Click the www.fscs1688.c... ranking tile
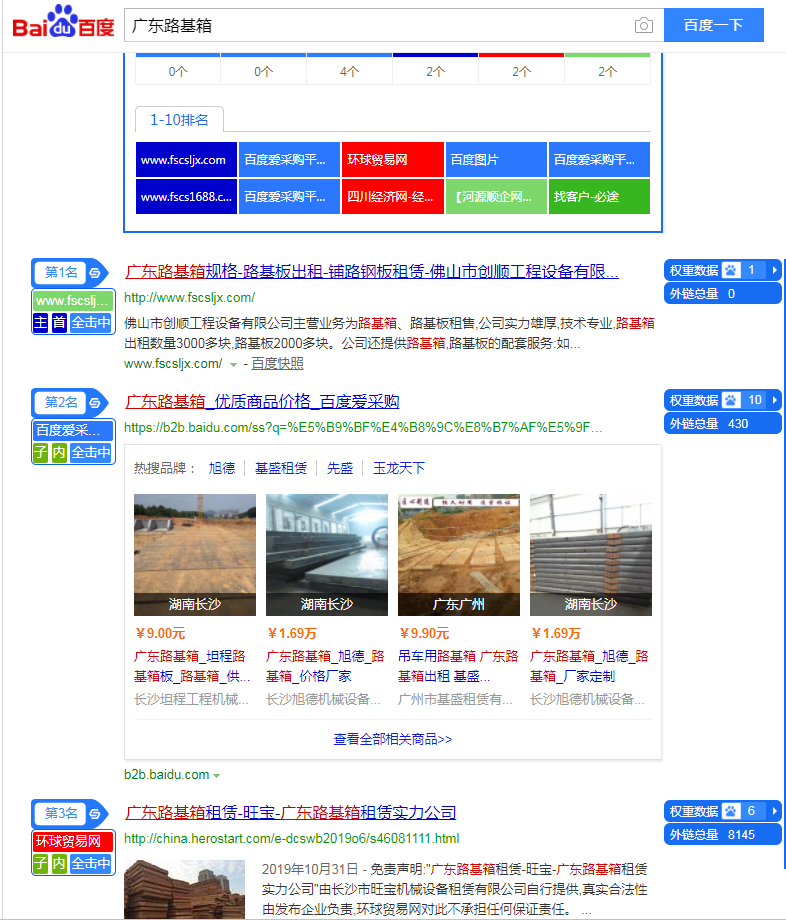Viewport: 786px width, 920px height. tap(186, 197)
